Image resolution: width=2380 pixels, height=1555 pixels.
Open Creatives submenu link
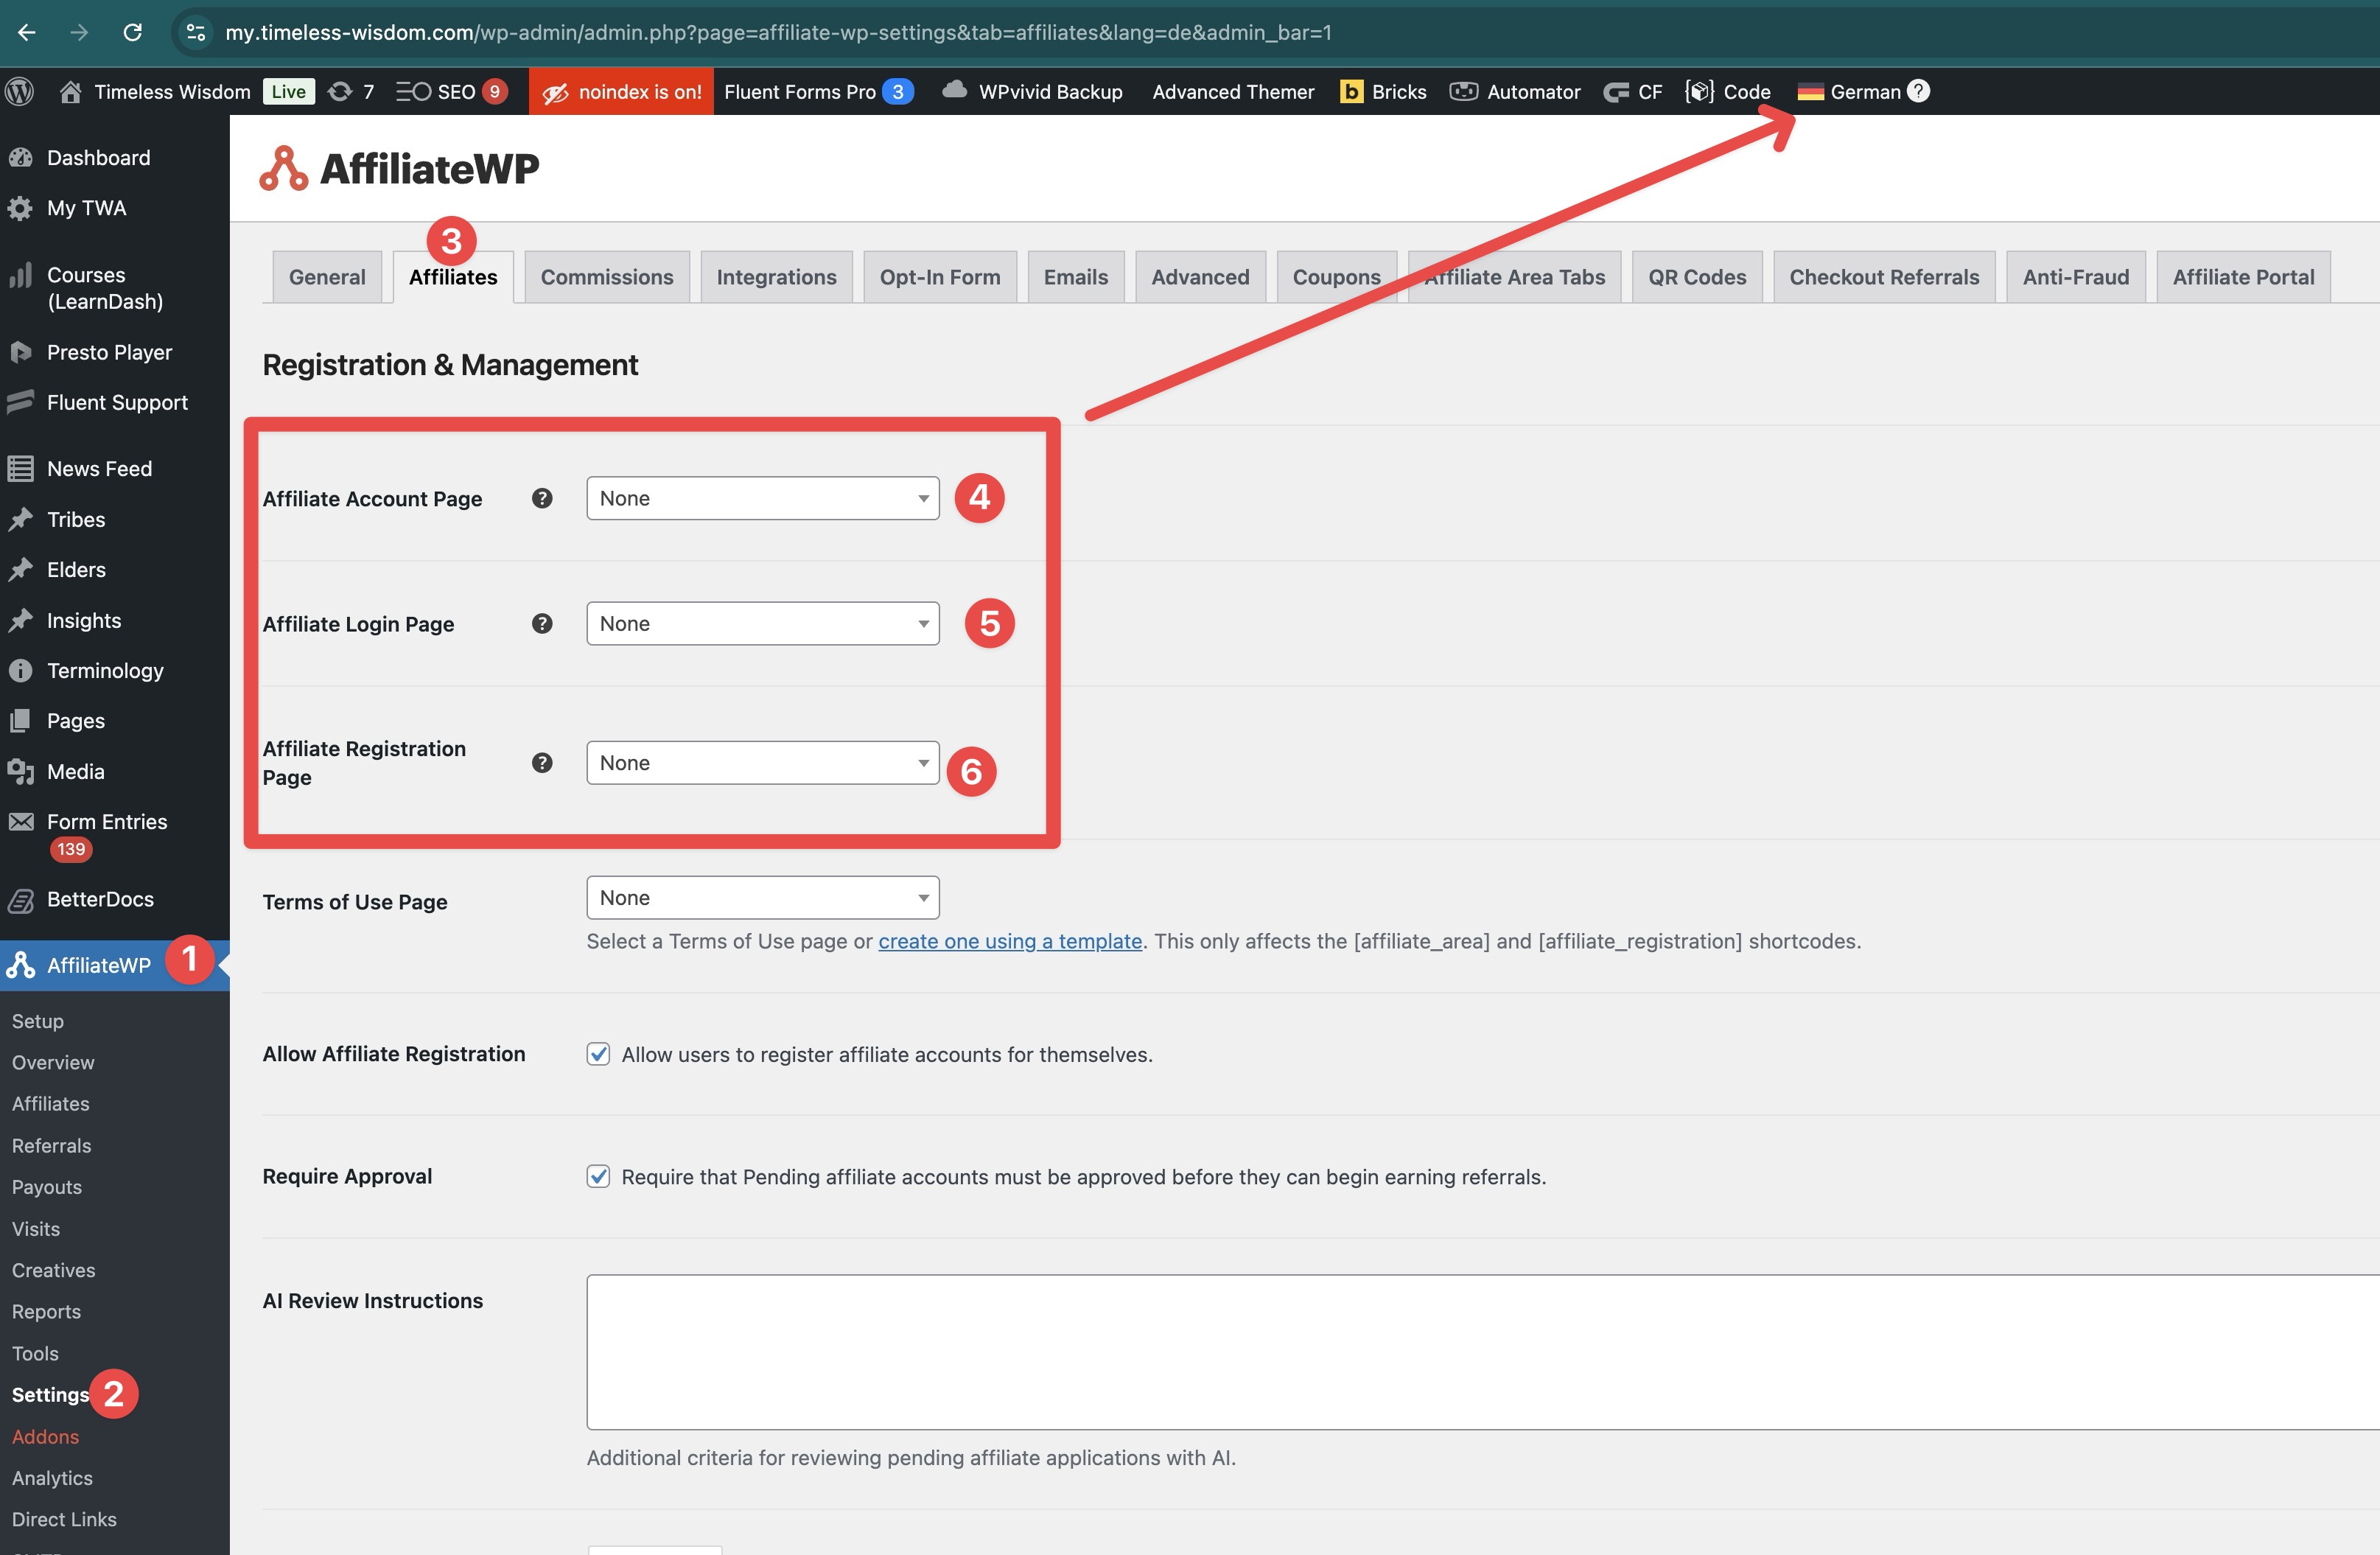(53, 1270)
